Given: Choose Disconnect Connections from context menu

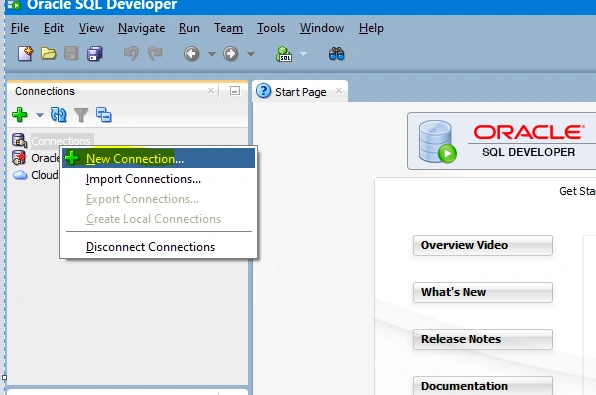Looking at the screenshot, I should coord(159,247).
